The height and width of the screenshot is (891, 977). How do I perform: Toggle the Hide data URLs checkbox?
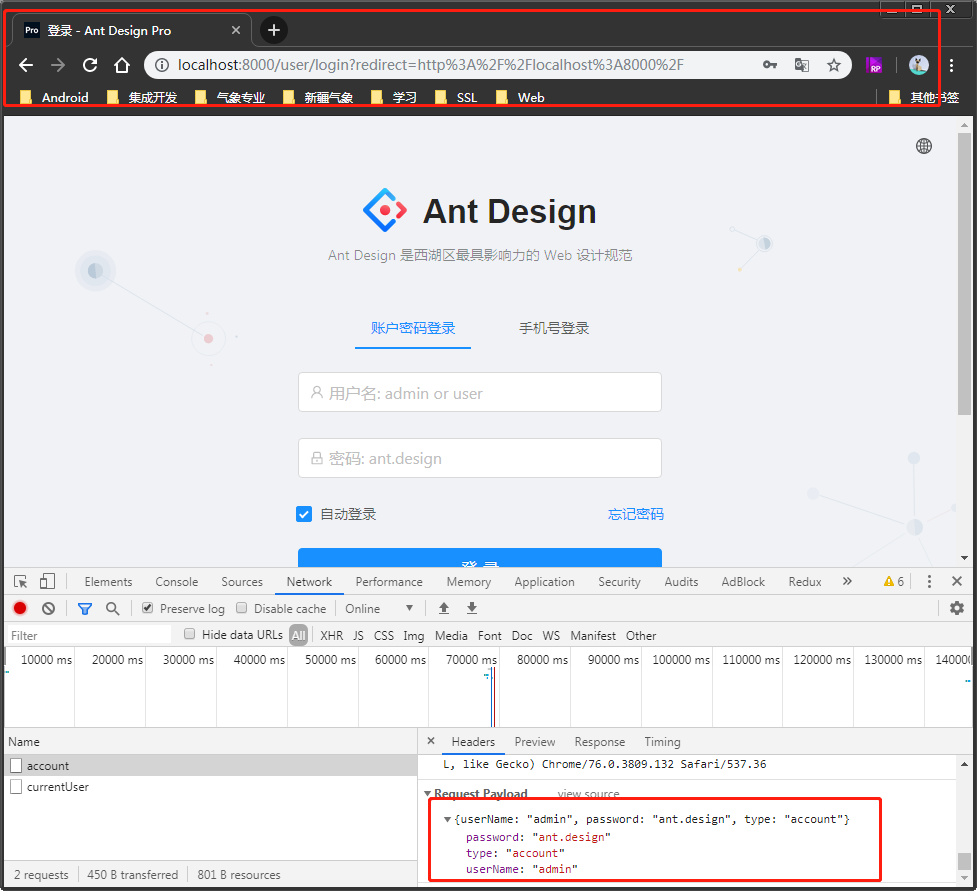click(189, 634)
